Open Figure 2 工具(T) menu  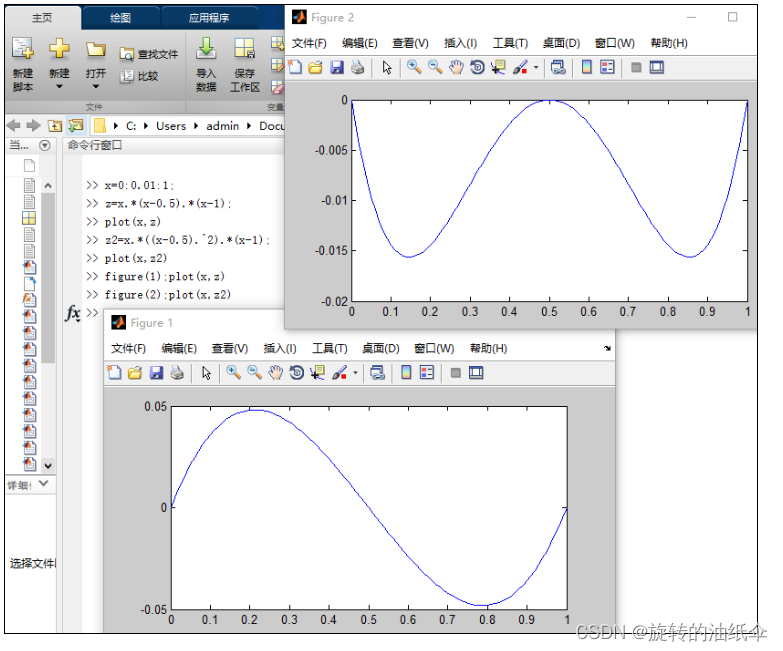[x=510, y=43]
